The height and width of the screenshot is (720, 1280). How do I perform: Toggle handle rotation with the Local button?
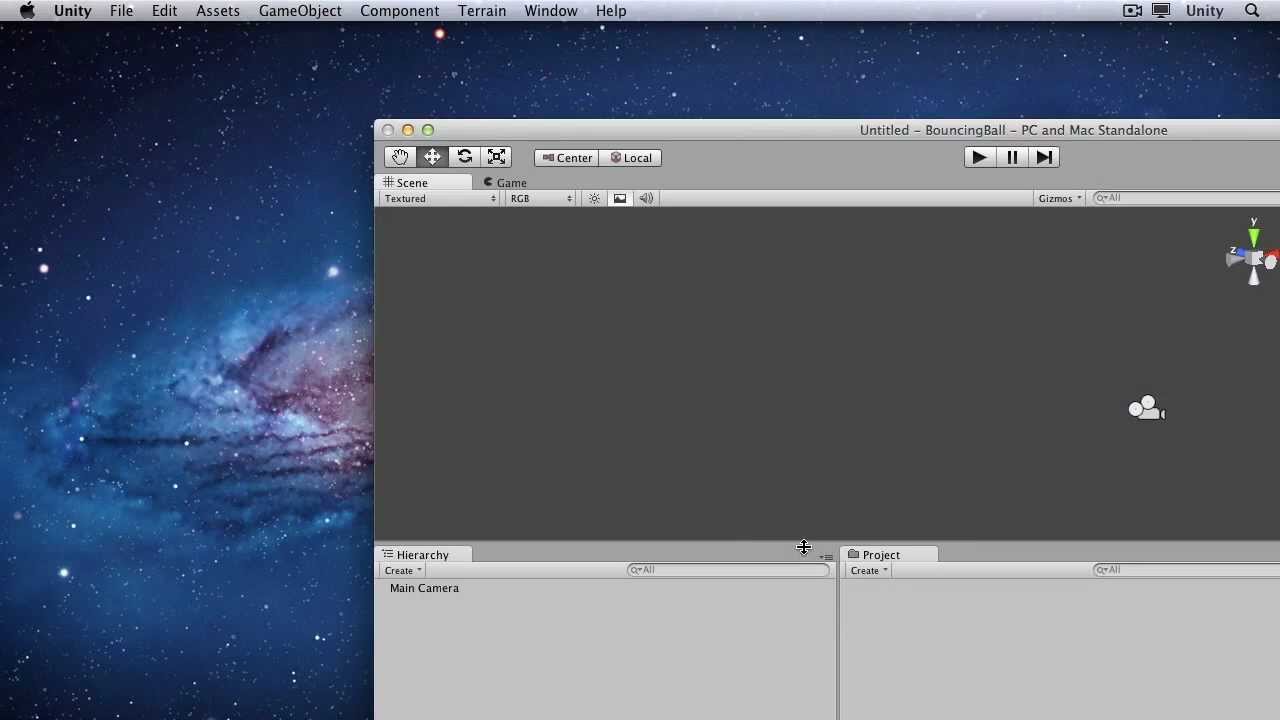click(x=630, y=158)
